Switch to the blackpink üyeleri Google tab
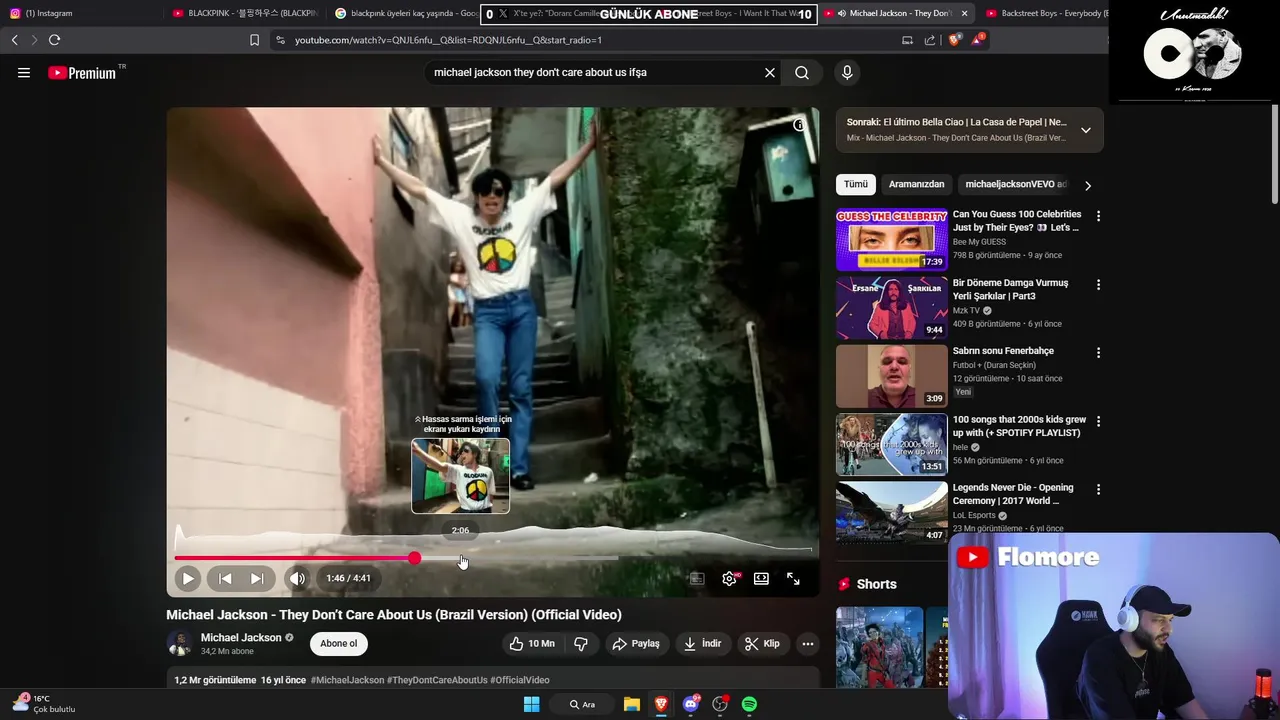1280x720 pixels. pyautogui.click(x=405, y=13)
